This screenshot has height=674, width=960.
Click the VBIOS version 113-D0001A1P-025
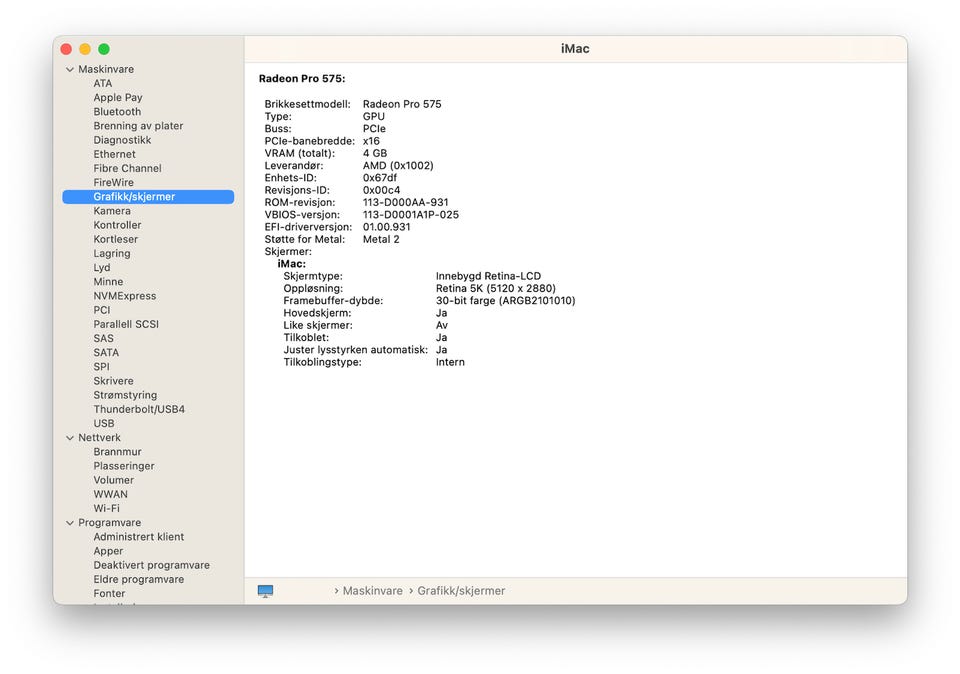tap(411, 215)
